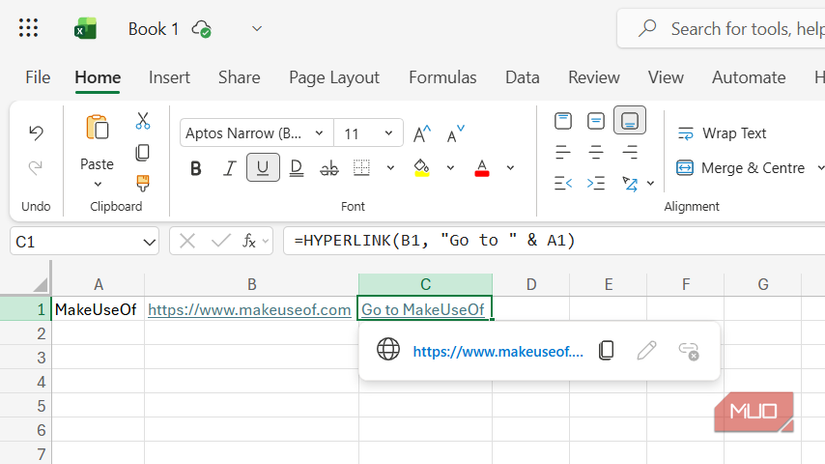The height and width of the screenshot is (464, 825).
Task: Open text orientation dropdown arrow
Action: pyautogui.click(x=651, y=184)
